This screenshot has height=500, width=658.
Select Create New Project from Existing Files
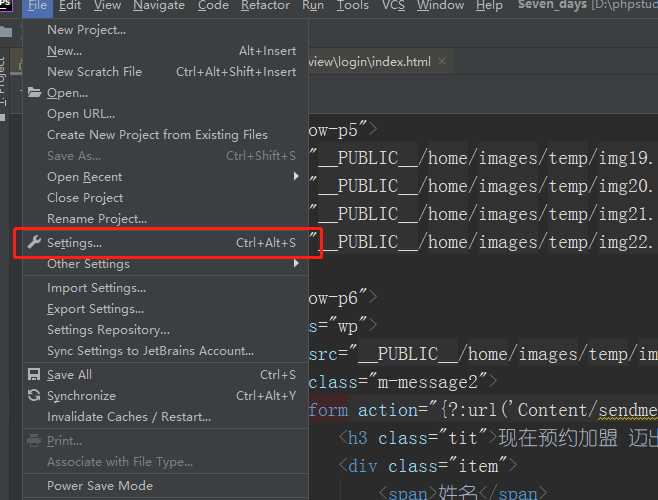[166, 135]
